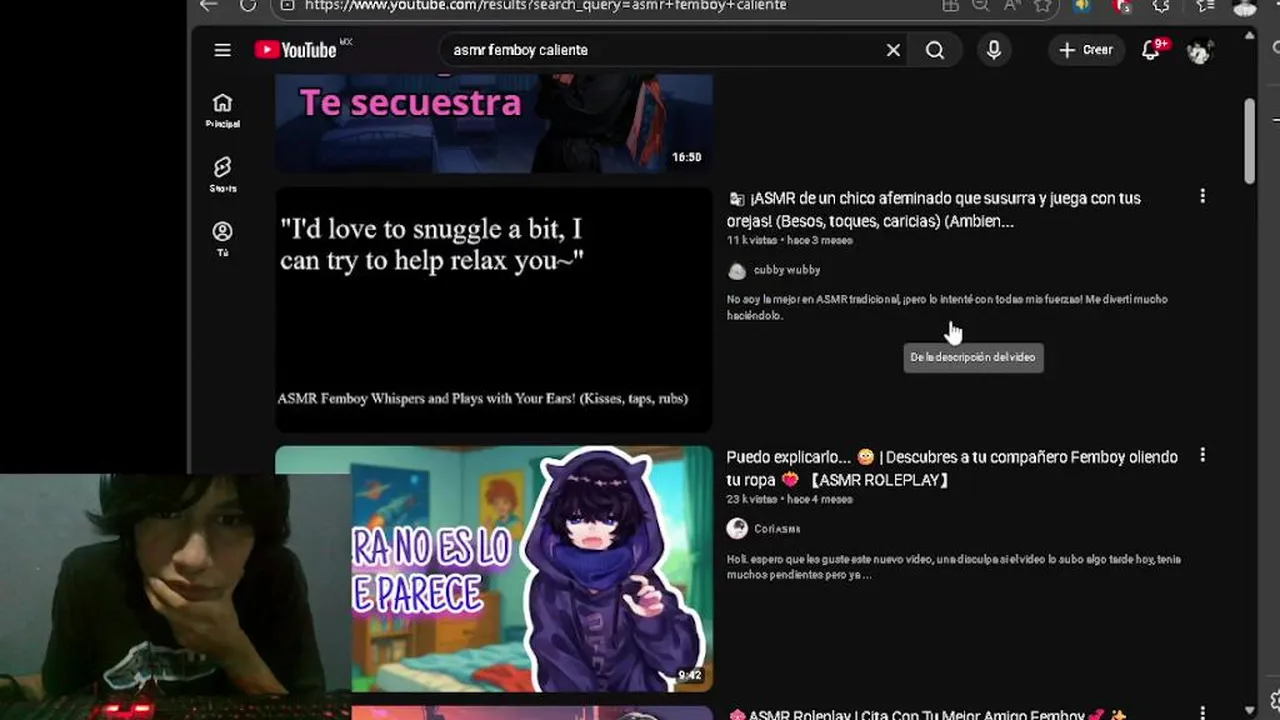
Task: Click the 16:50 duration badge
Action: coord(686,157)
